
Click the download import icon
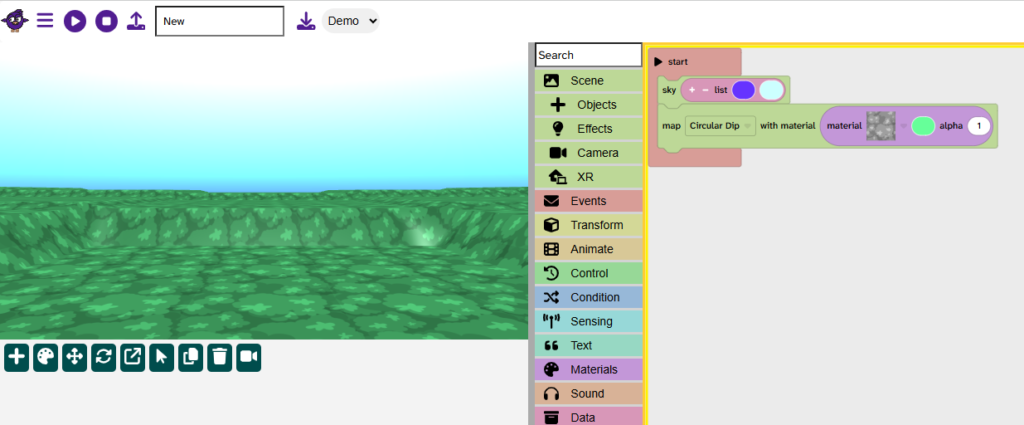pyautogui.click(x=306, y=21)
